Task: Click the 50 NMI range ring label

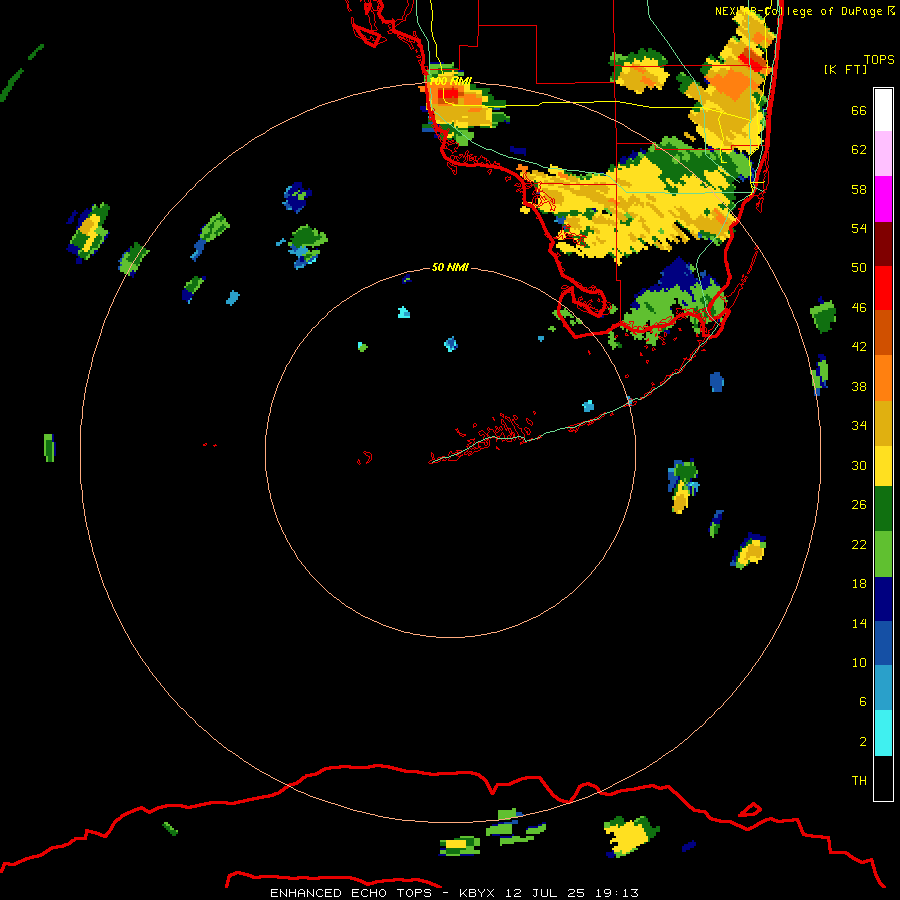Action: coord(450,267)
